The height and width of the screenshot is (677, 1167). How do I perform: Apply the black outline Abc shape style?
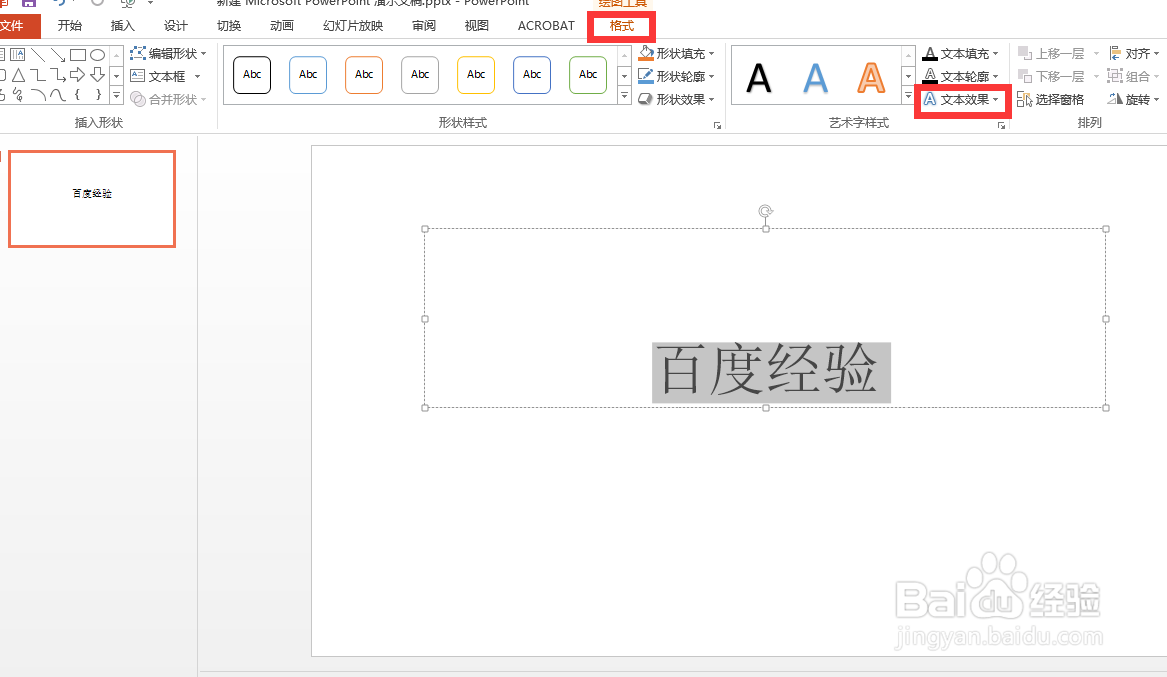click(x=252, y=75)
